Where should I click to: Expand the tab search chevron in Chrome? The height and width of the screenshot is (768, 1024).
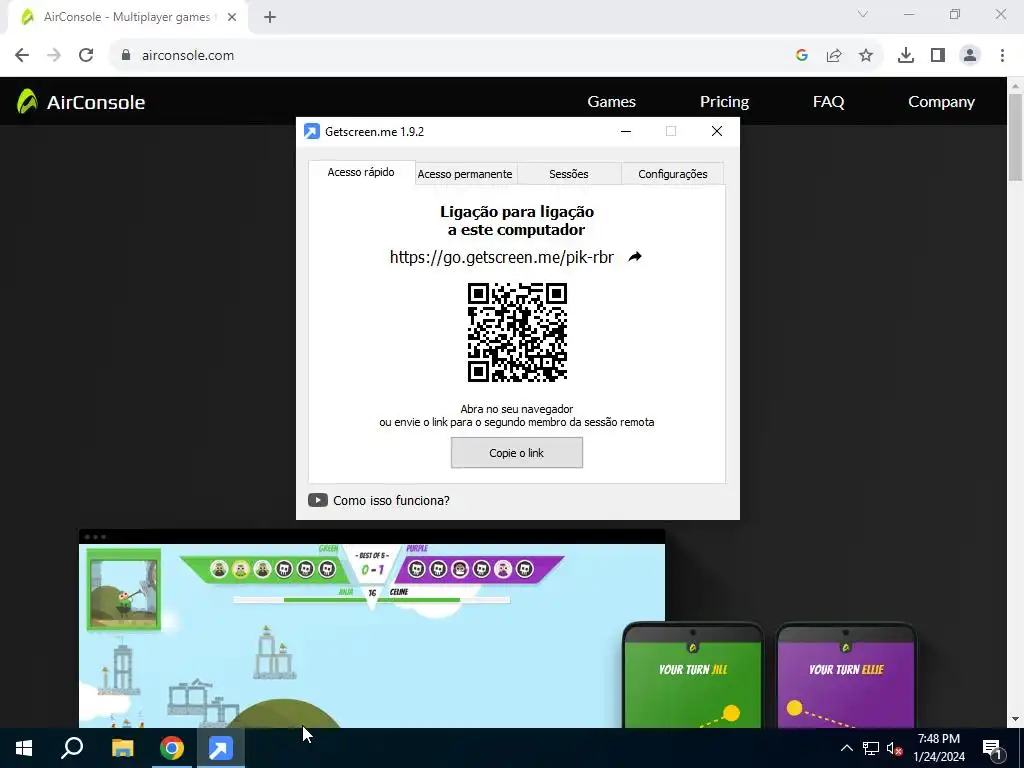pyautogui.click(x=863, y=14)
